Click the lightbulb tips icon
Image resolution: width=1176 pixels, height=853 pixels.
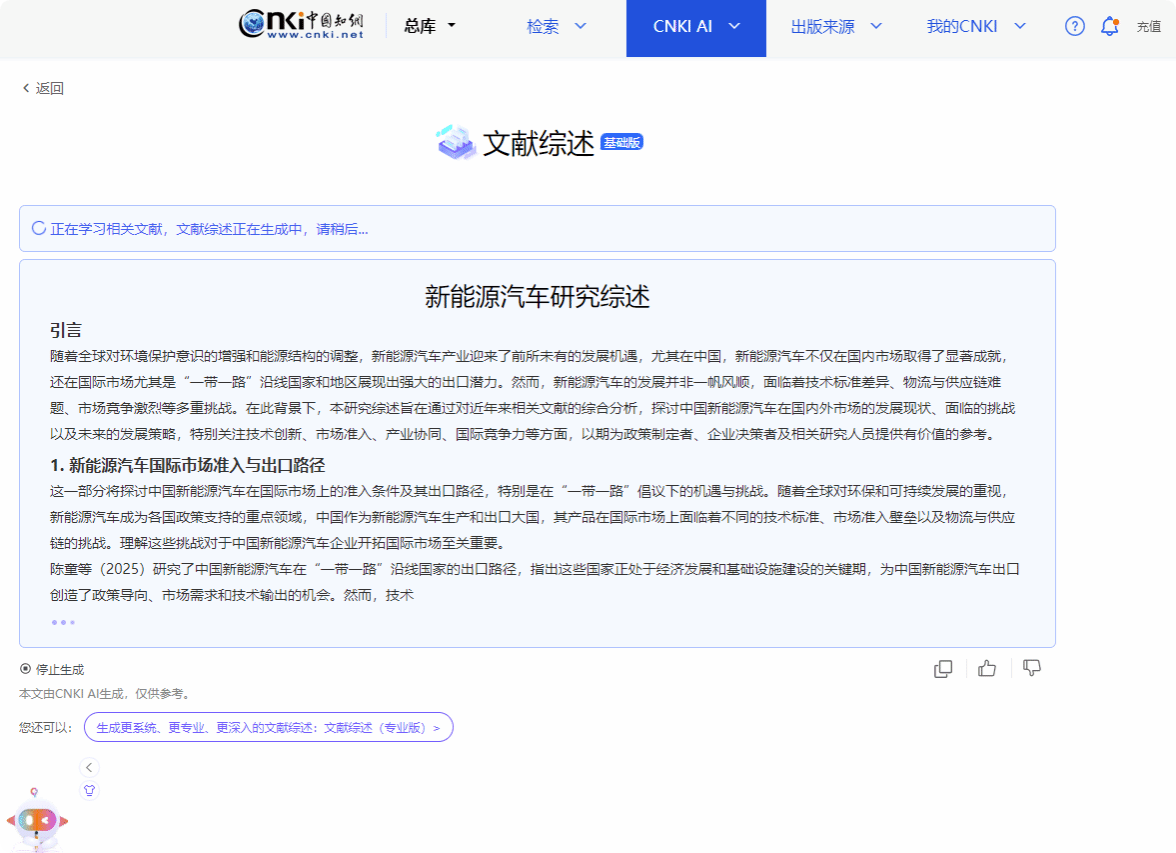89,791
